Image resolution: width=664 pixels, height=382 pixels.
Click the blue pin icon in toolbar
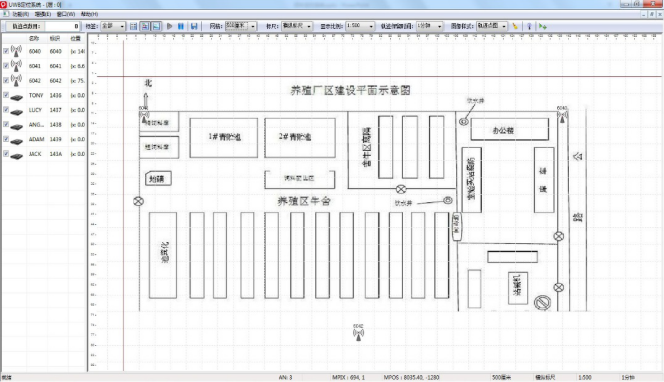529,26
